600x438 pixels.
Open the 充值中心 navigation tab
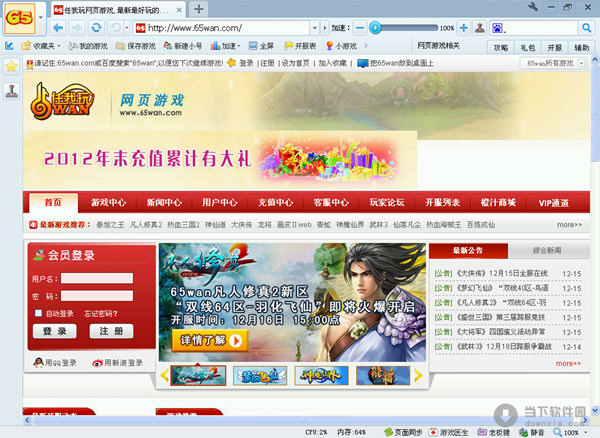pos(276,202)
